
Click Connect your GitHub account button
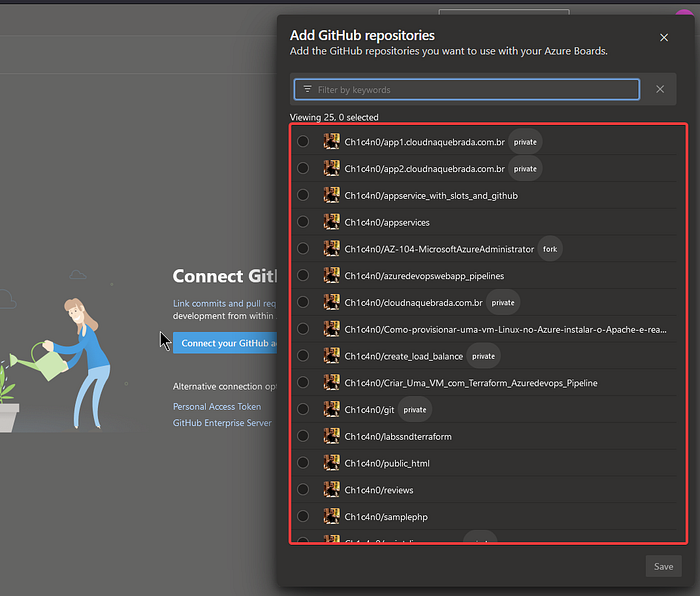pos(225,343)
